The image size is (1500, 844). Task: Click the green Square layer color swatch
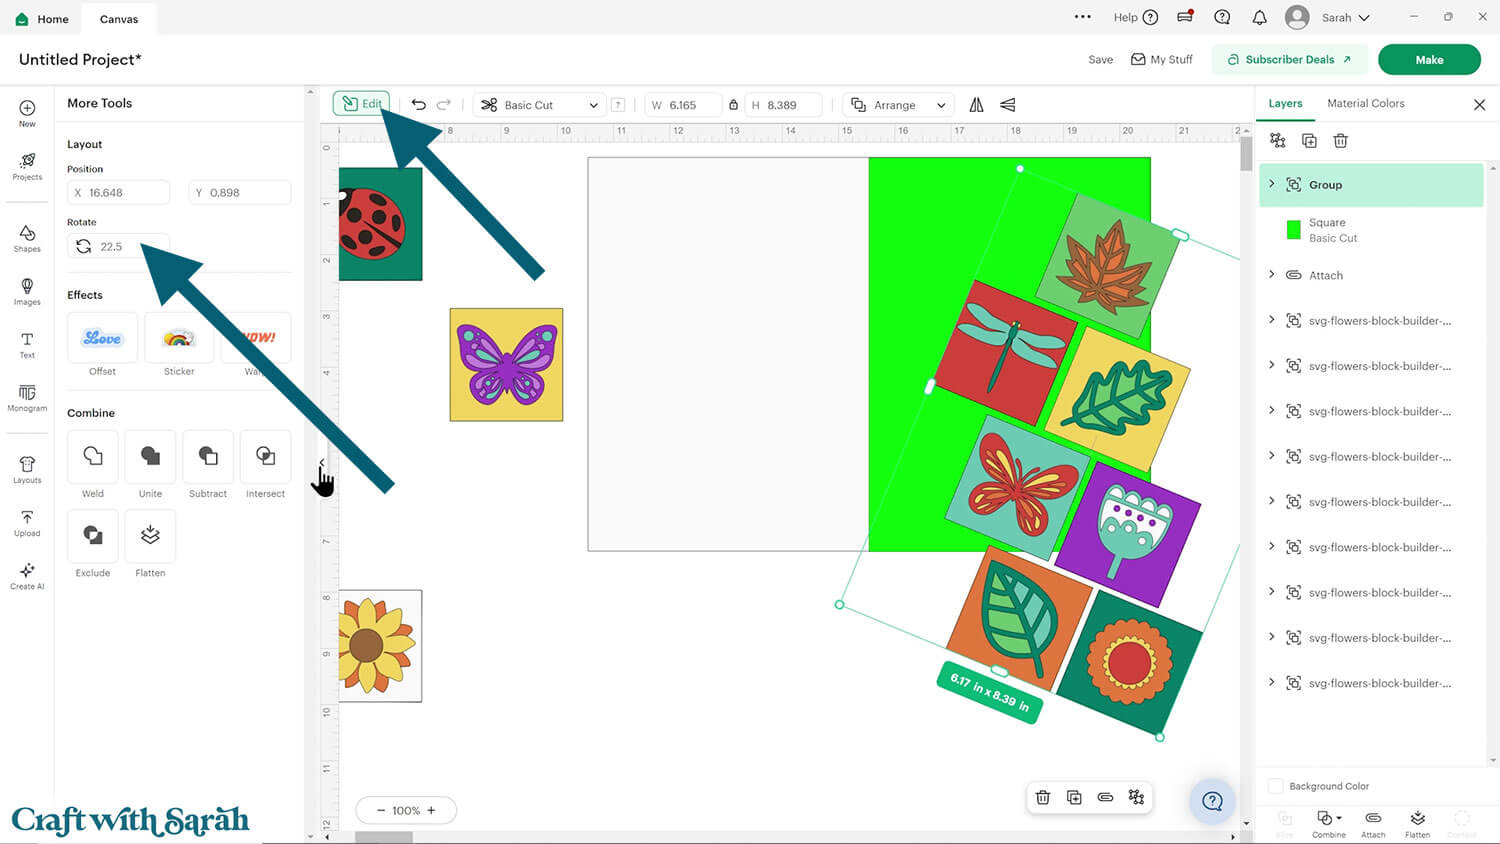pyautogui.click(x=1293, y=230)
